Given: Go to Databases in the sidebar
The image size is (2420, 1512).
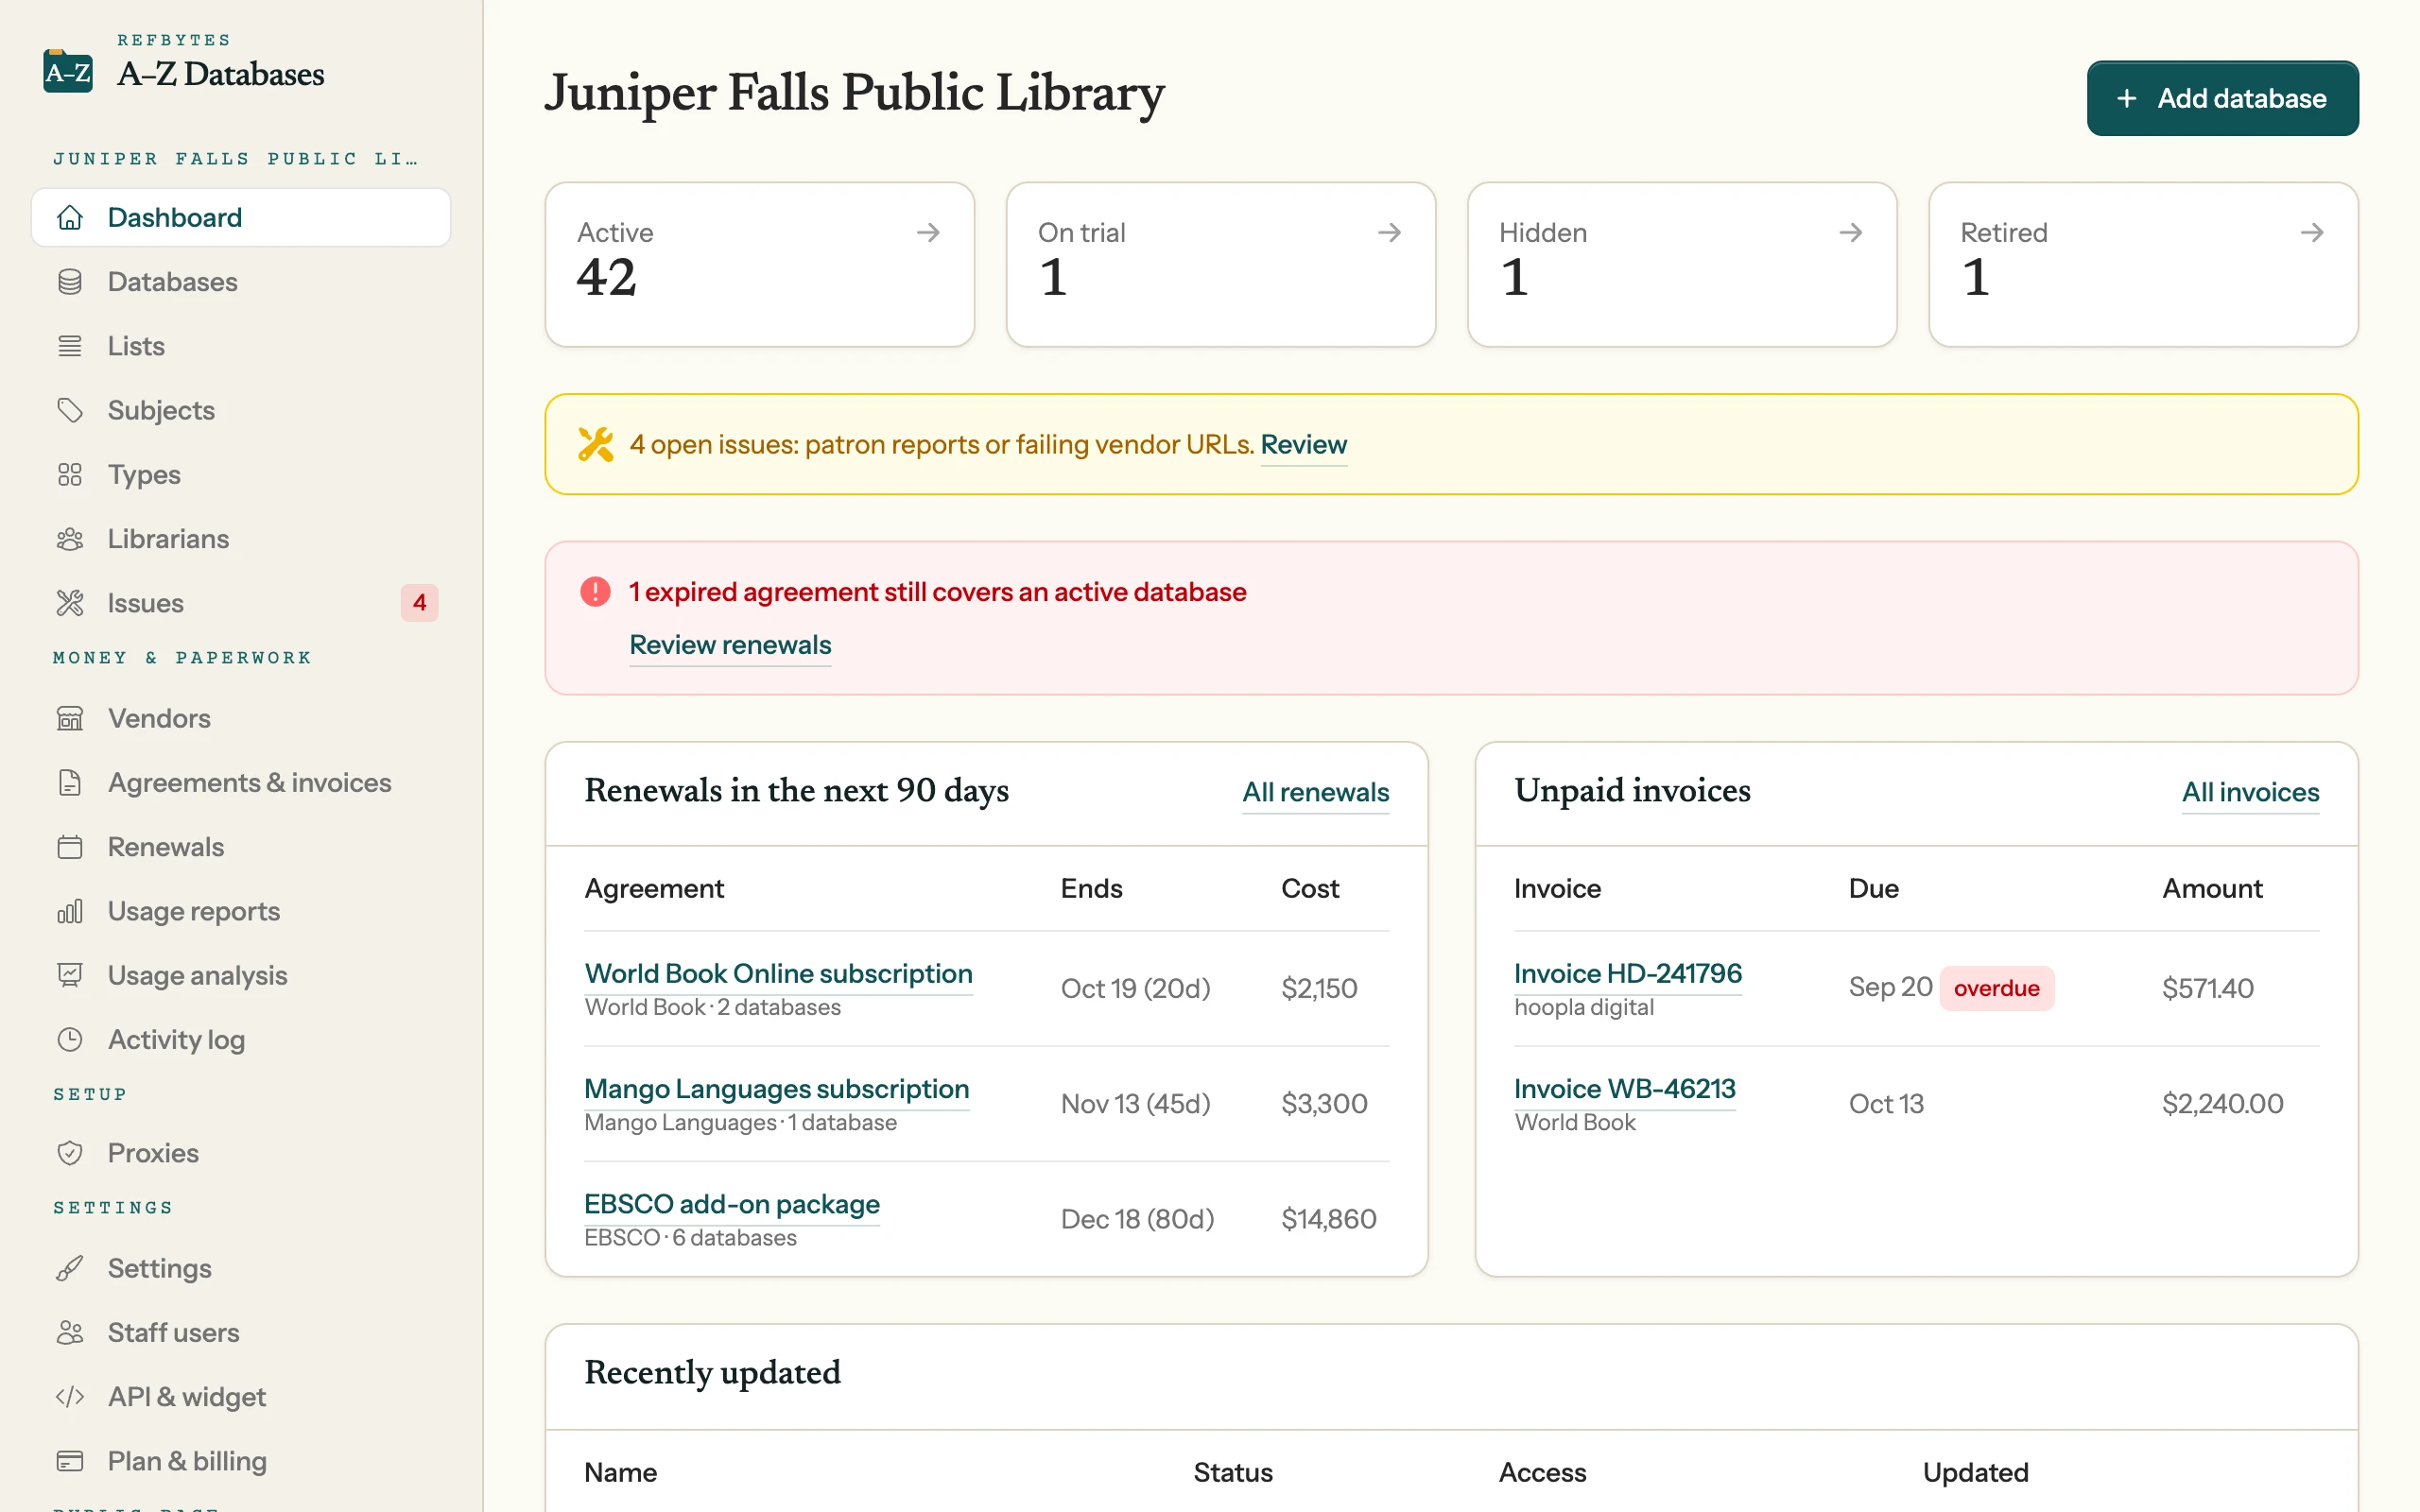Looking at the screenshot, I should click(x=241, y=282).
